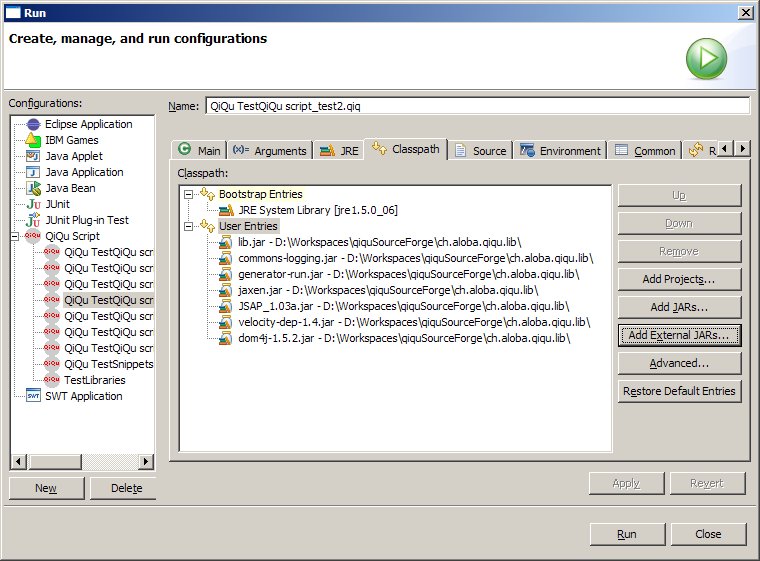Image resolution: width=760 pixels, height=561 pixels.
Task: Select 'jaxen.jar' classpath entry text
Action: point(388,290)
